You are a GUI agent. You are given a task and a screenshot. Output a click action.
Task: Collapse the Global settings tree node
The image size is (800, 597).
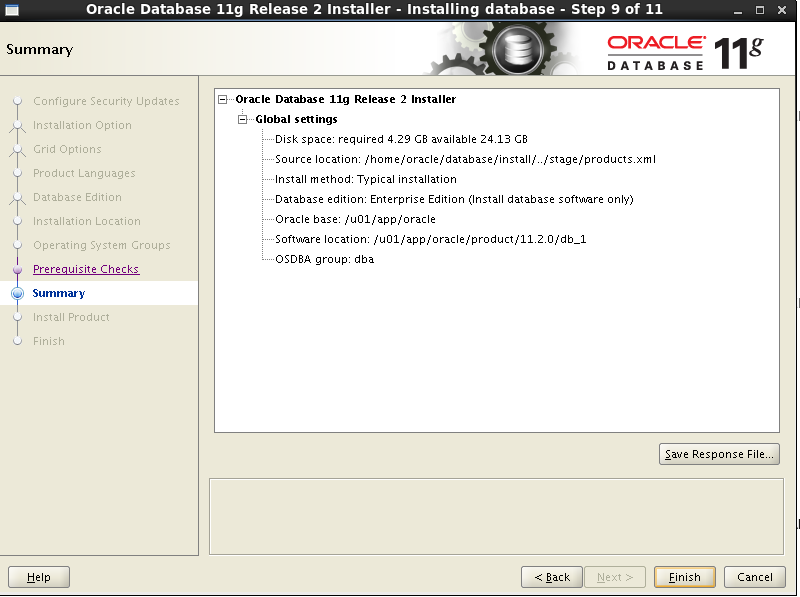(x=242, y=119)
